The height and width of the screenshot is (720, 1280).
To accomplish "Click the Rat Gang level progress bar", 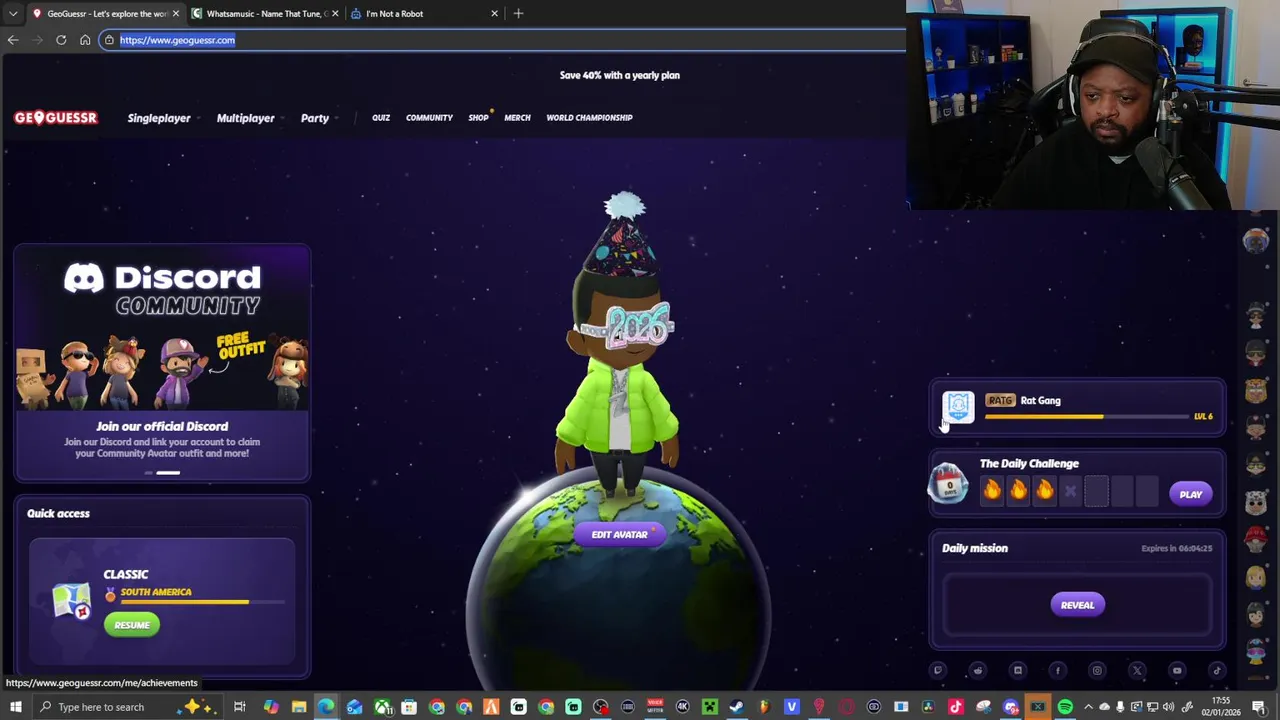I will pos(1087,417).
